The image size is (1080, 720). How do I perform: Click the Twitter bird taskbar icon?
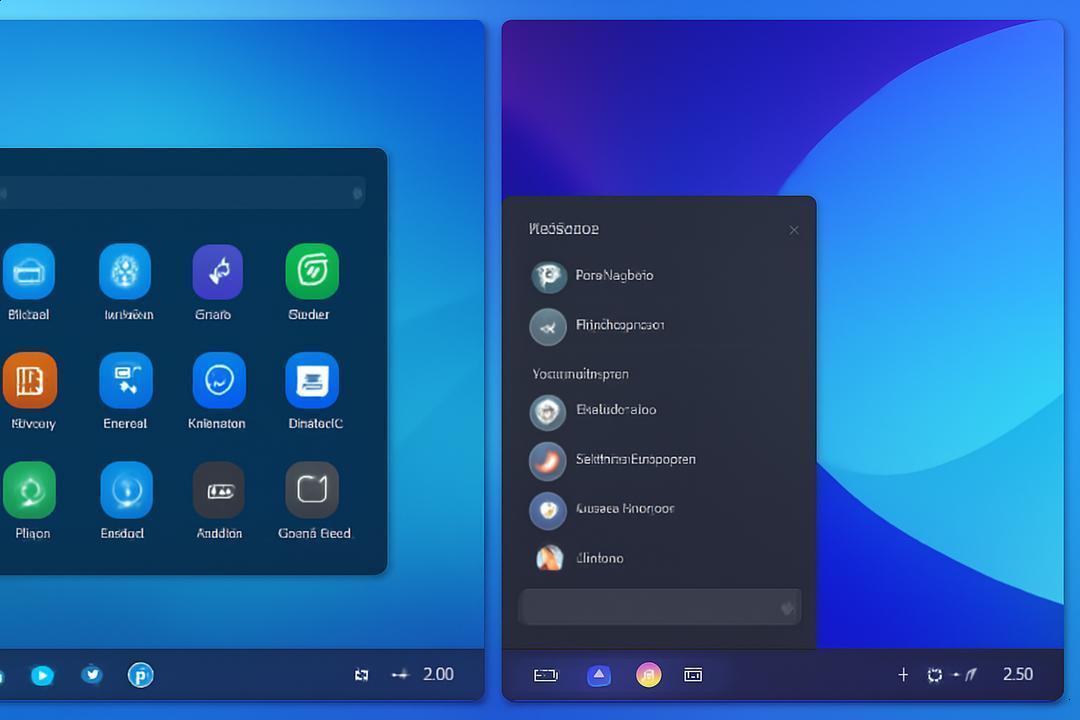click(92, 675)
